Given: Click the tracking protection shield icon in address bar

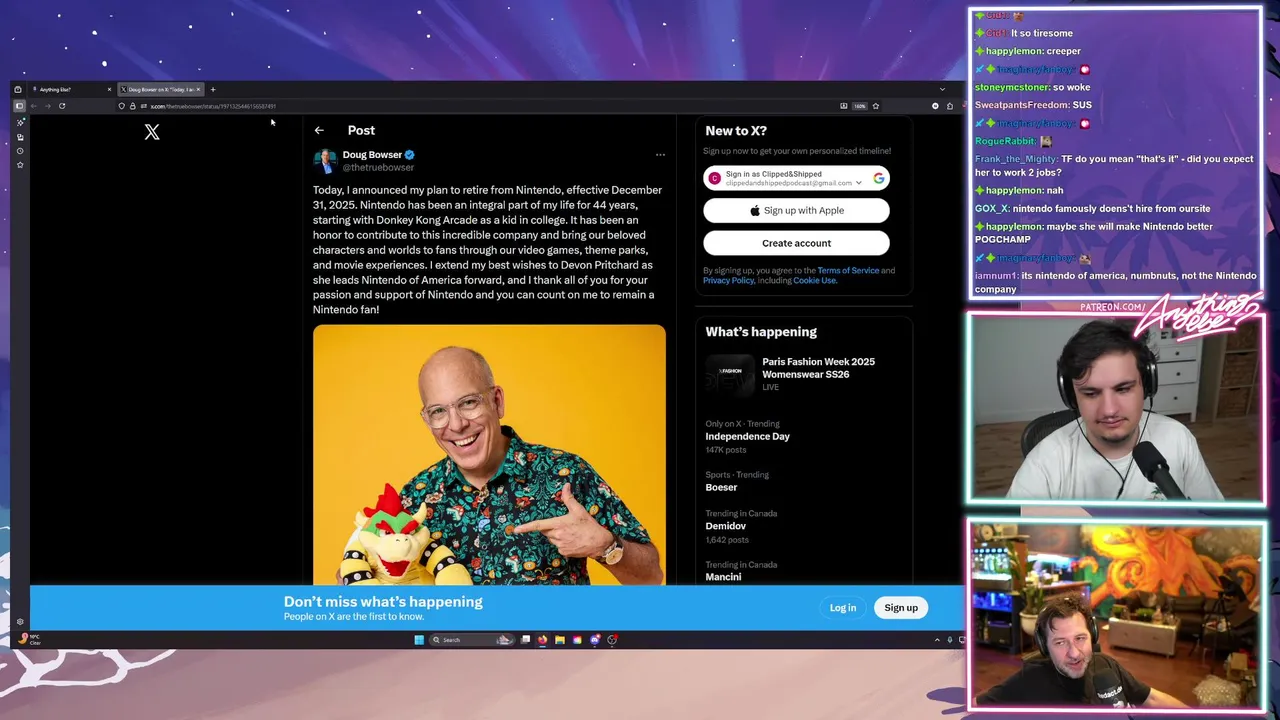Looking at the screenshot, I should (121, 106).
